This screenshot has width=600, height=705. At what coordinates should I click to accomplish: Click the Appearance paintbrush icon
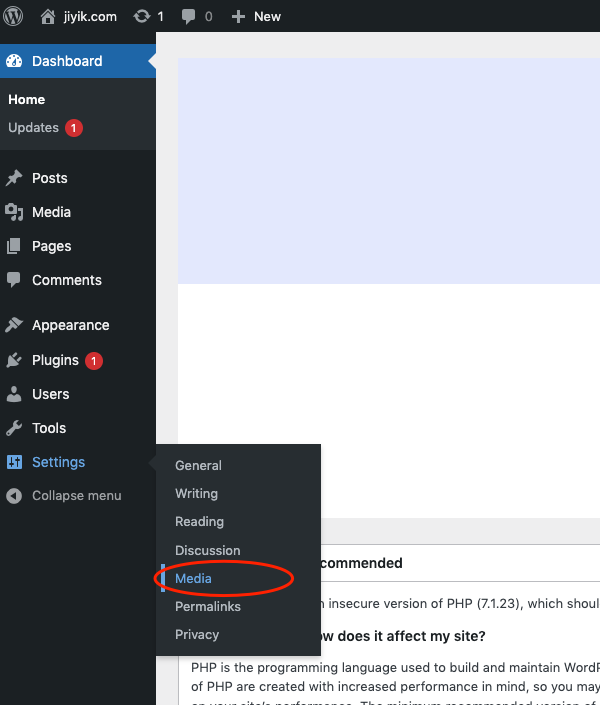14,325
